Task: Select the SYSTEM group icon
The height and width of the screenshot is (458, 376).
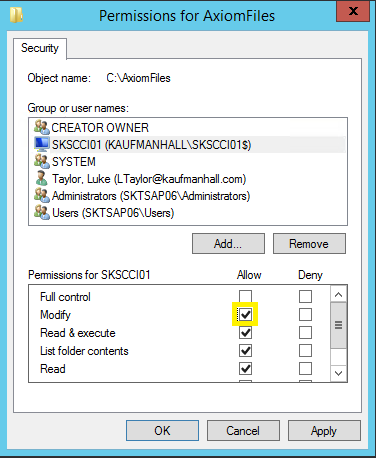Action: tap(42, 161)
